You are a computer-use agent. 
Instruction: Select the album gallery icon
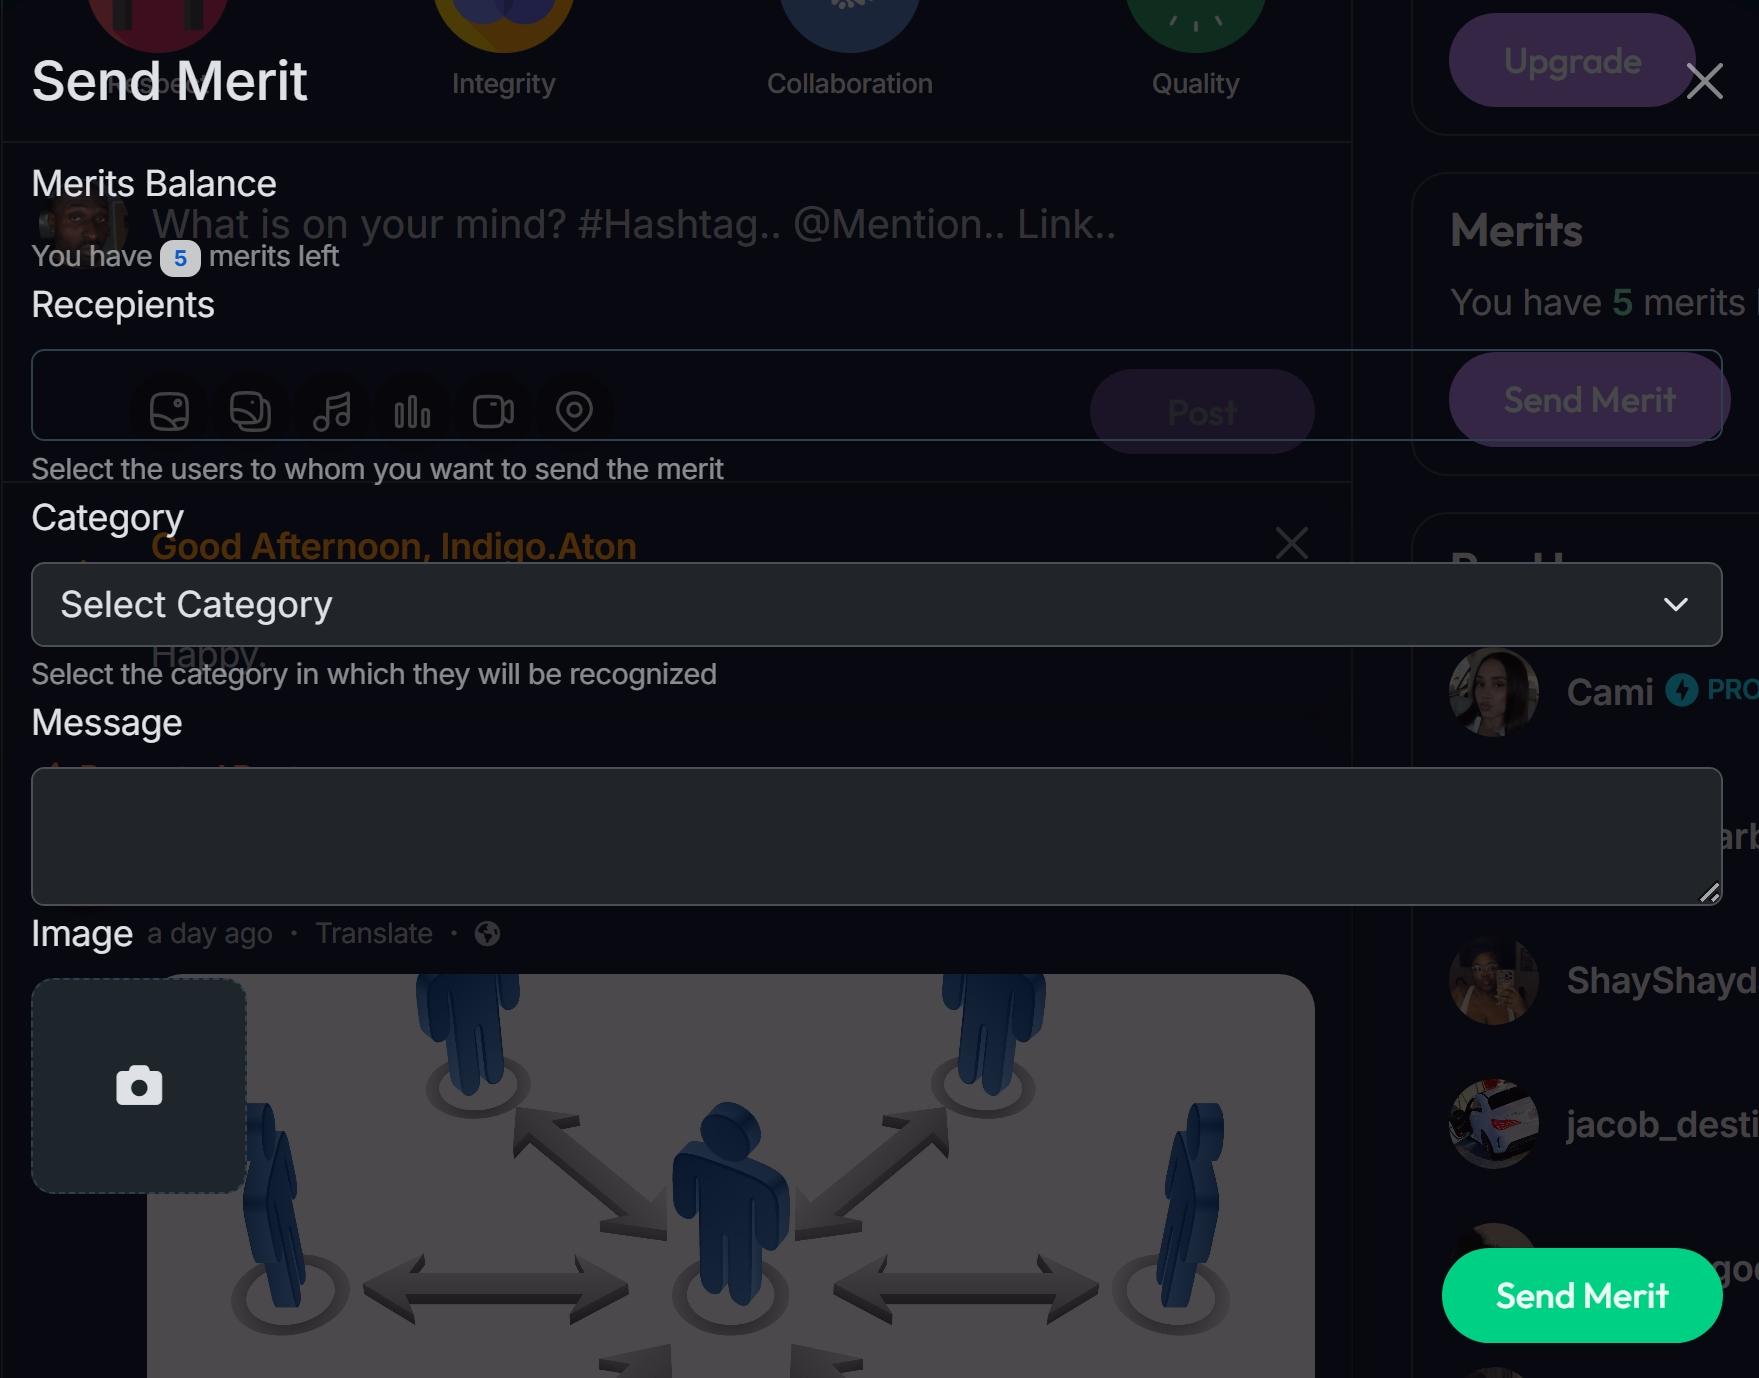[x=250, y=411]
